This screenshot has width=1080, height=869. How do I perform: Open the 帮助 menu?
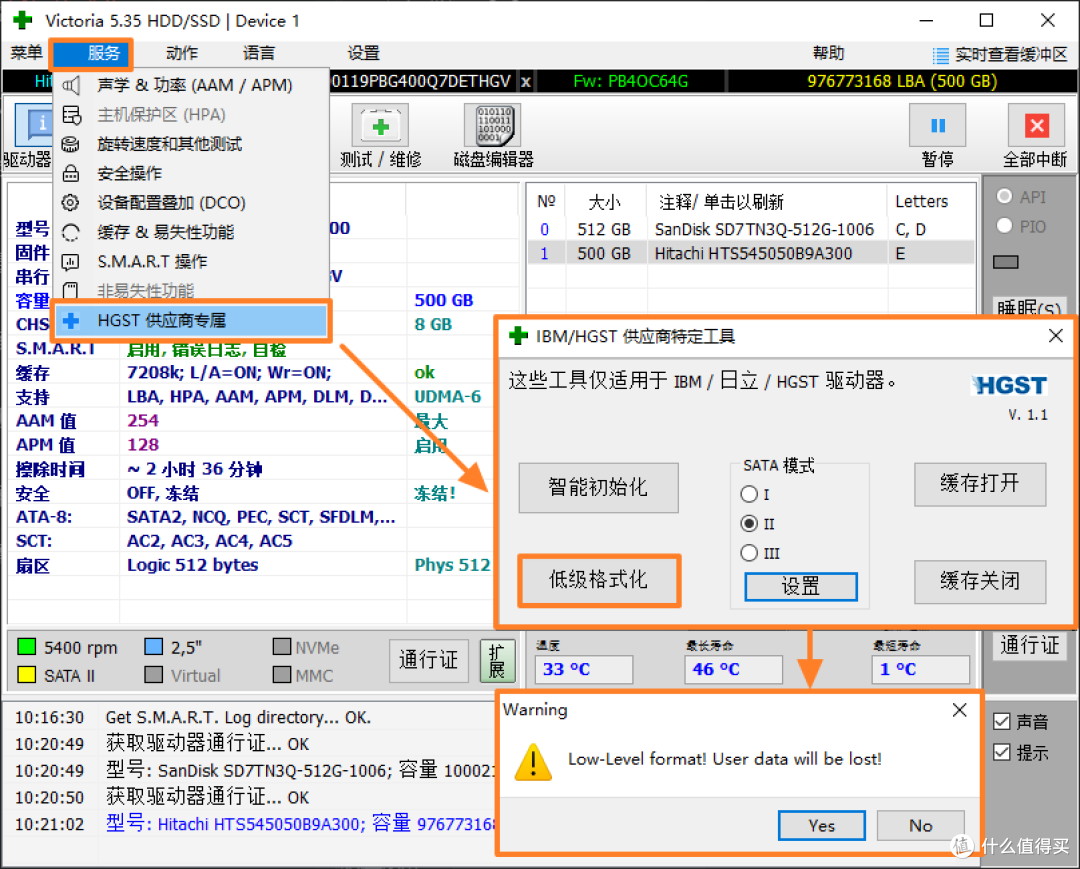pos(829,53)
